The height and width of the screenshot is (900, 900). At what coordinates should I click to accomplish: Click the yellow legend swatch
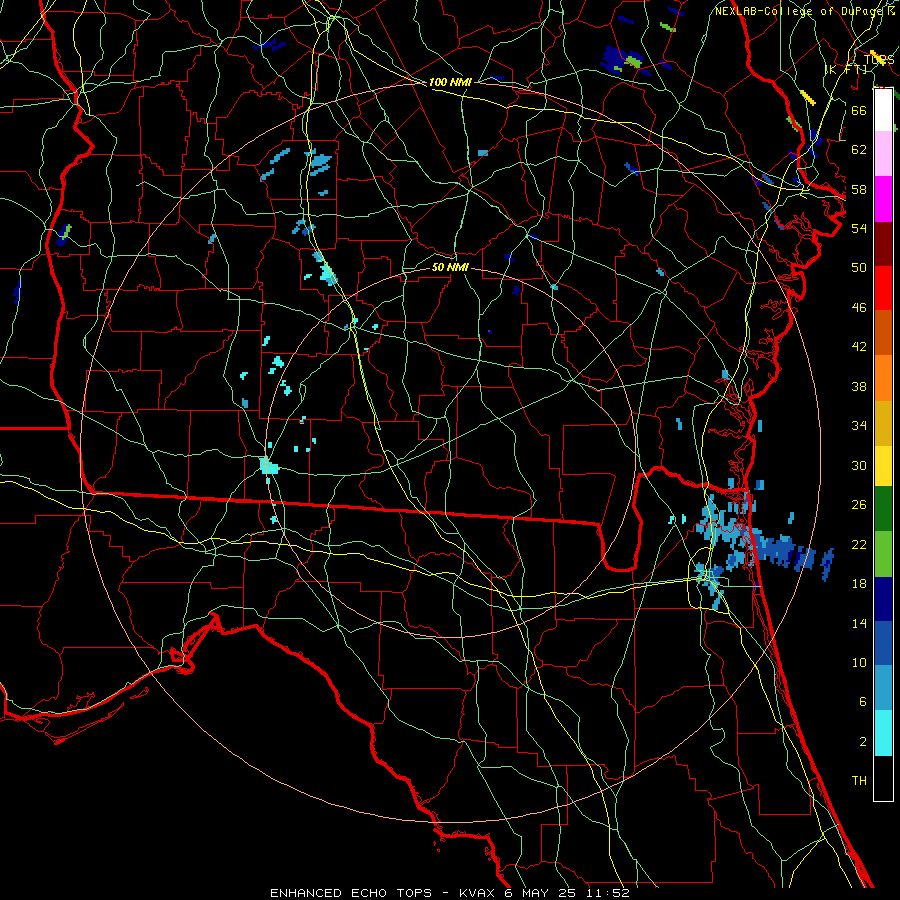click(x=883, y=465)
